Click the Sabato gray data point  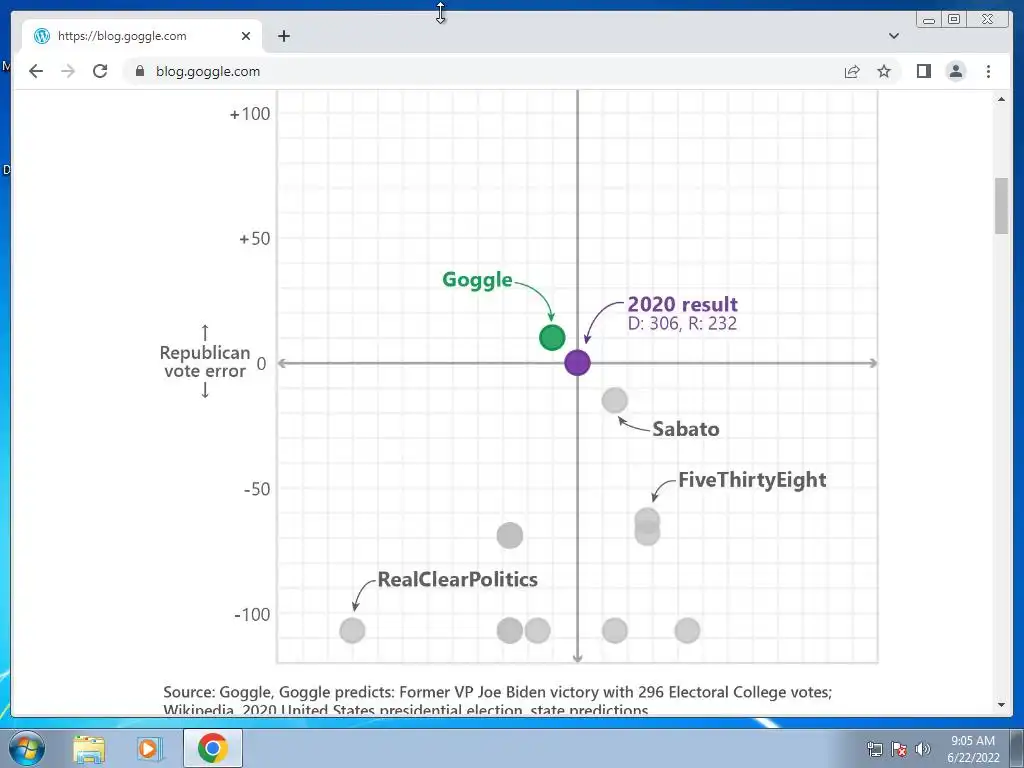[x=615, y=400]
